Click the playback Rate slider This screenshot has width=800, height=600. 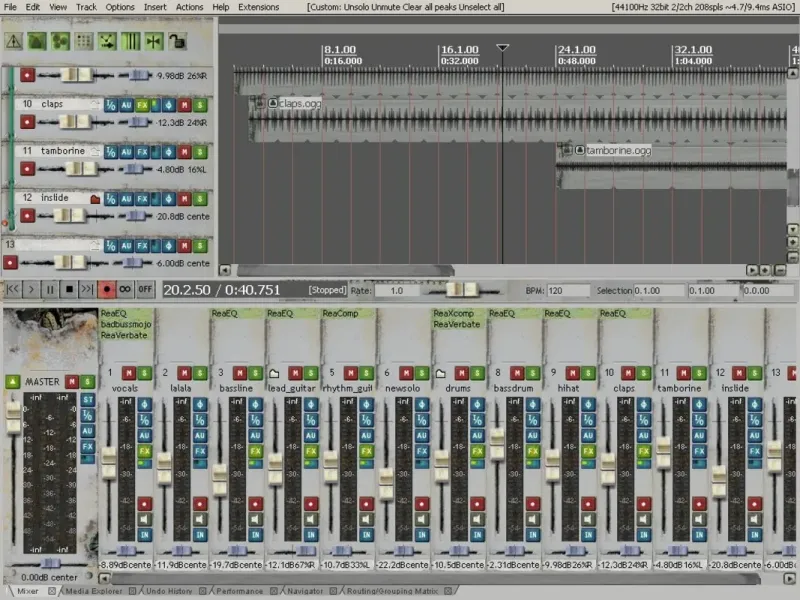click(462, 290)
